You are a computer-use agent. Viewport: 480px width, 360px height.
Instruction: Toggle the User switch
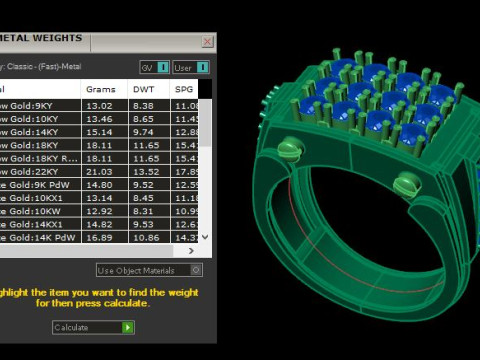pyautogui.click(x=191, y=67)
